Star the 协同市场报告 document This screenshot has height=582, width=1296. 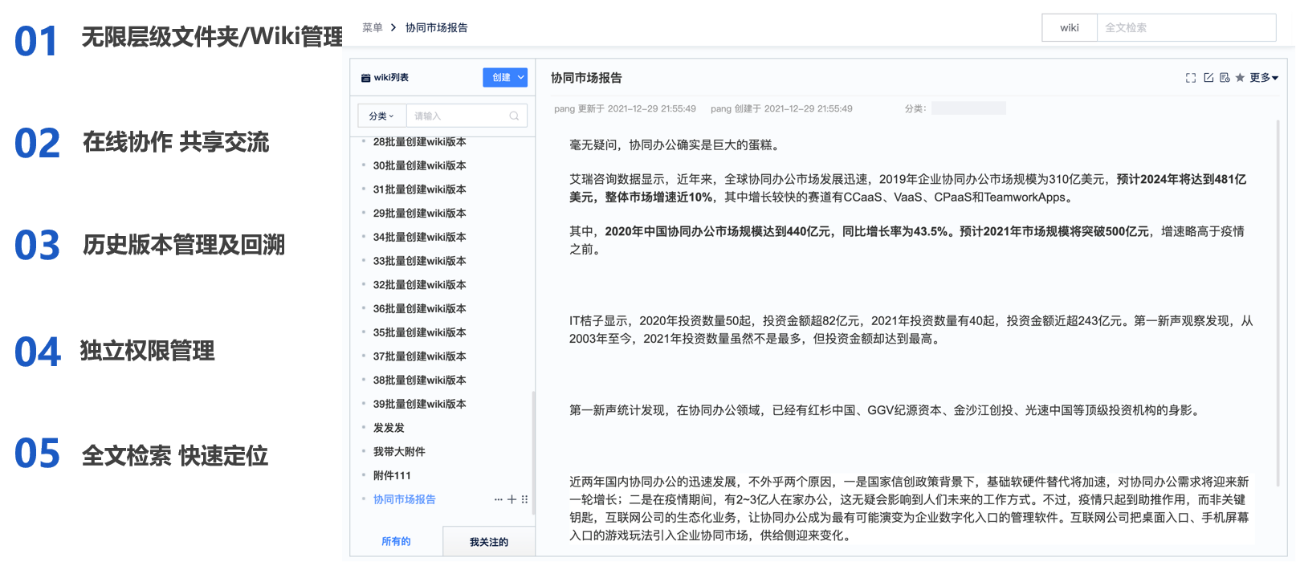[x=1241, y=77]
